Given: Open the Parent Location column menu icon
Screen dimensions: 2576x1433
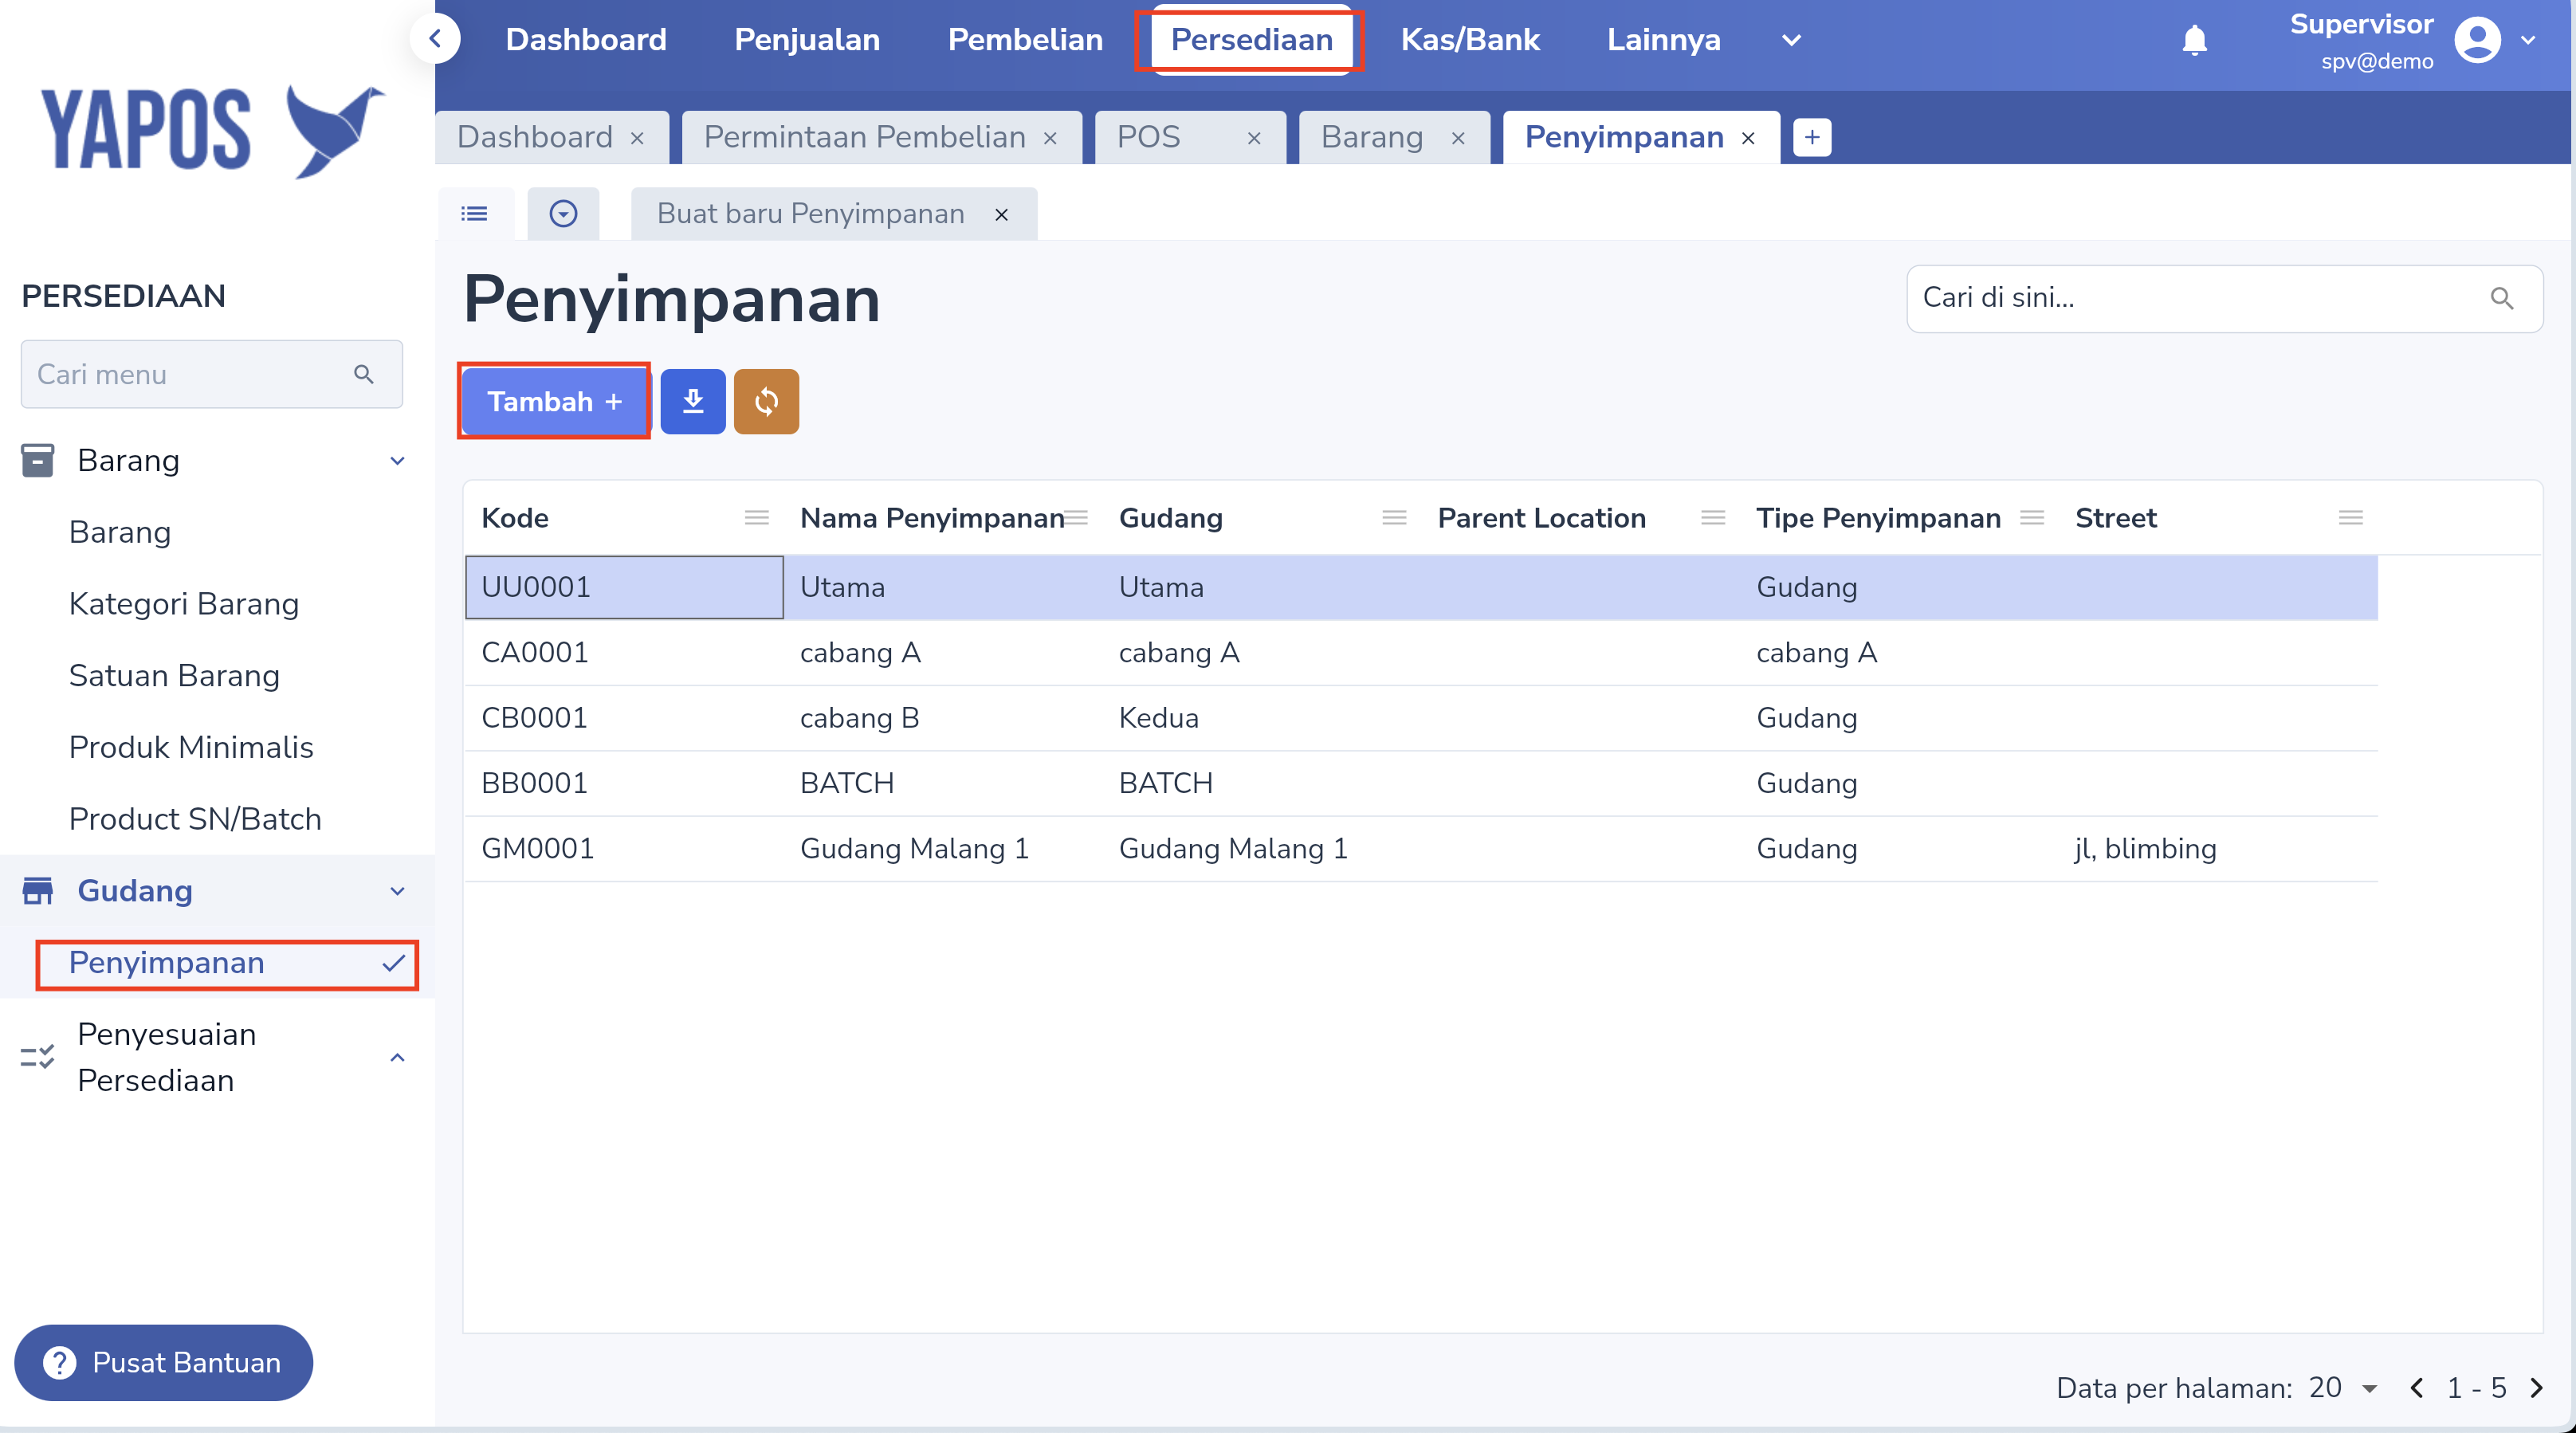Looking at the screenshot, I should [1713, 517].
